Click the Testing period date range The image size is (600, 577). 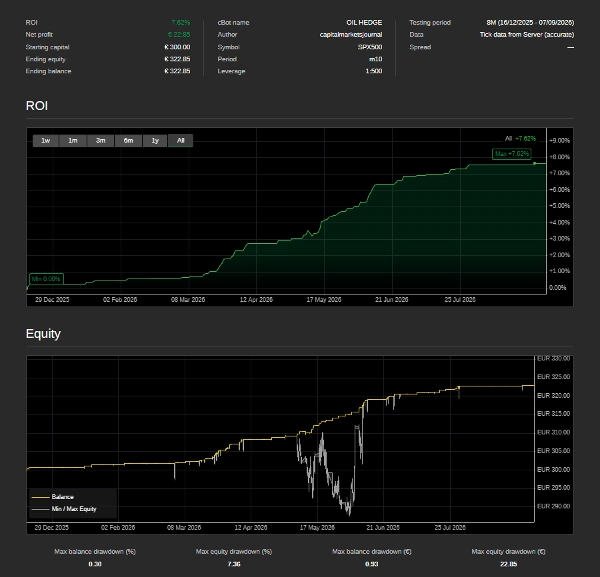530,23
